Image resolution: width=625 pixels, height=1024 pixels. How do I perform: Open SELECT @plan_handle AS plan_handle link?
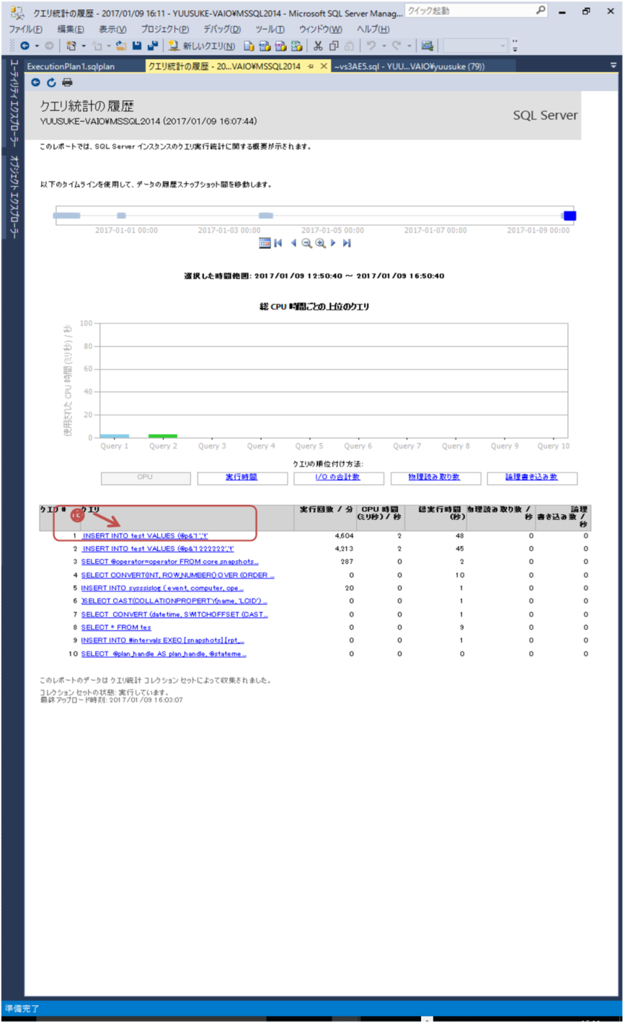(x=163, y=654)
